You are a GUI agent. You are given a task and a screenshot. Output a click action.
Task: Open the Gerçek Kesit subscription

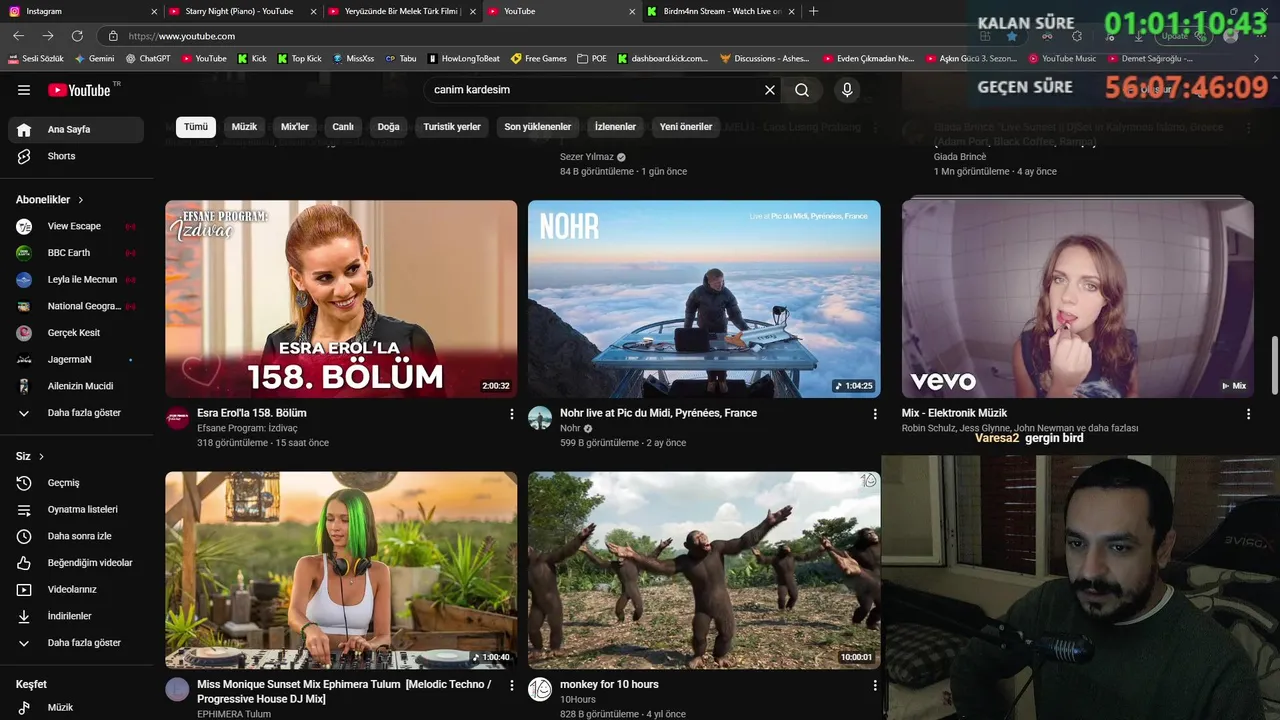coord(77,333)
